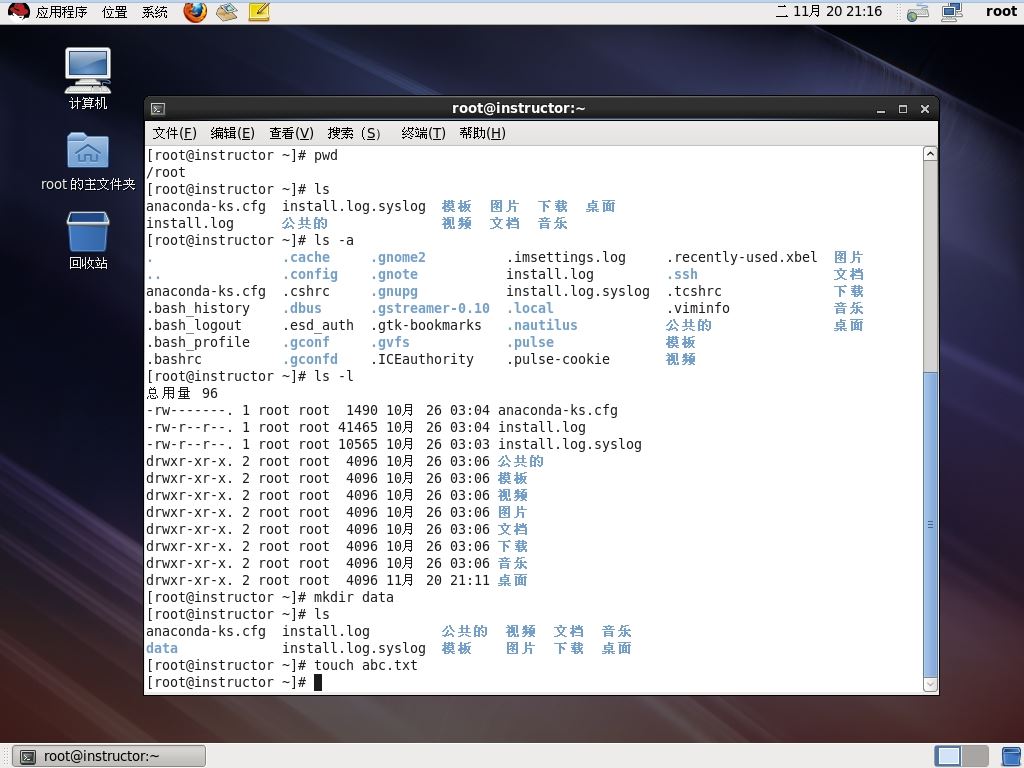The image size is (1024, 768).
Task: Maximize the root@instructor terminal window
Action: 903,109
